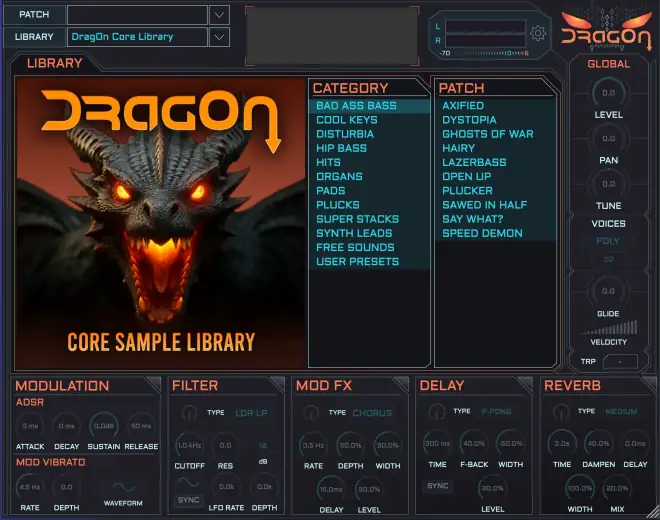Screen dimensions: 660x520
Task: Change the voices count value 32
Action: (608, 259)
